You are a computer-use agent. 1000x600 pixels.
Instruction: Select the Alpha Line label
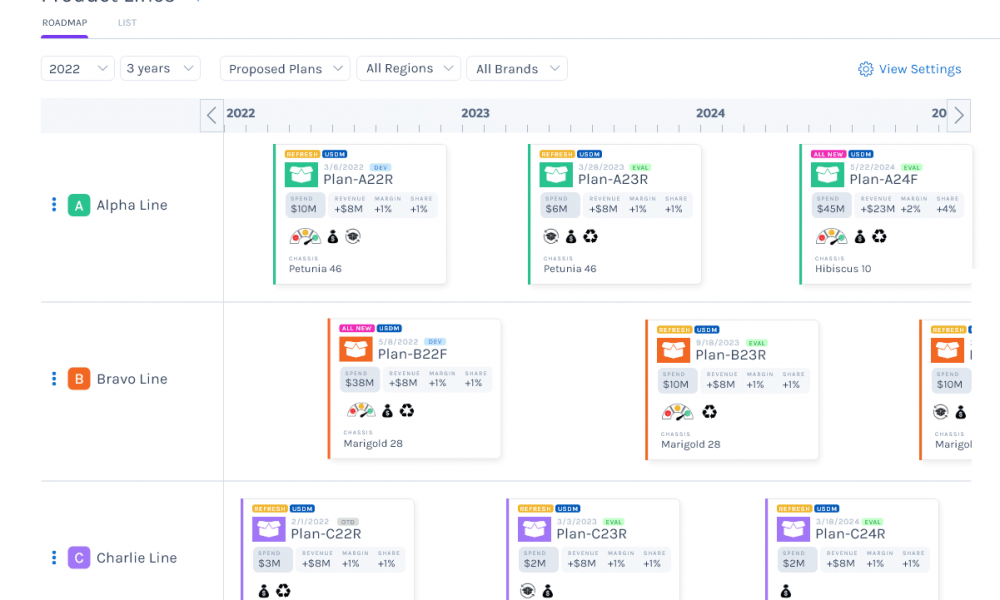click(x=132, y=205)
